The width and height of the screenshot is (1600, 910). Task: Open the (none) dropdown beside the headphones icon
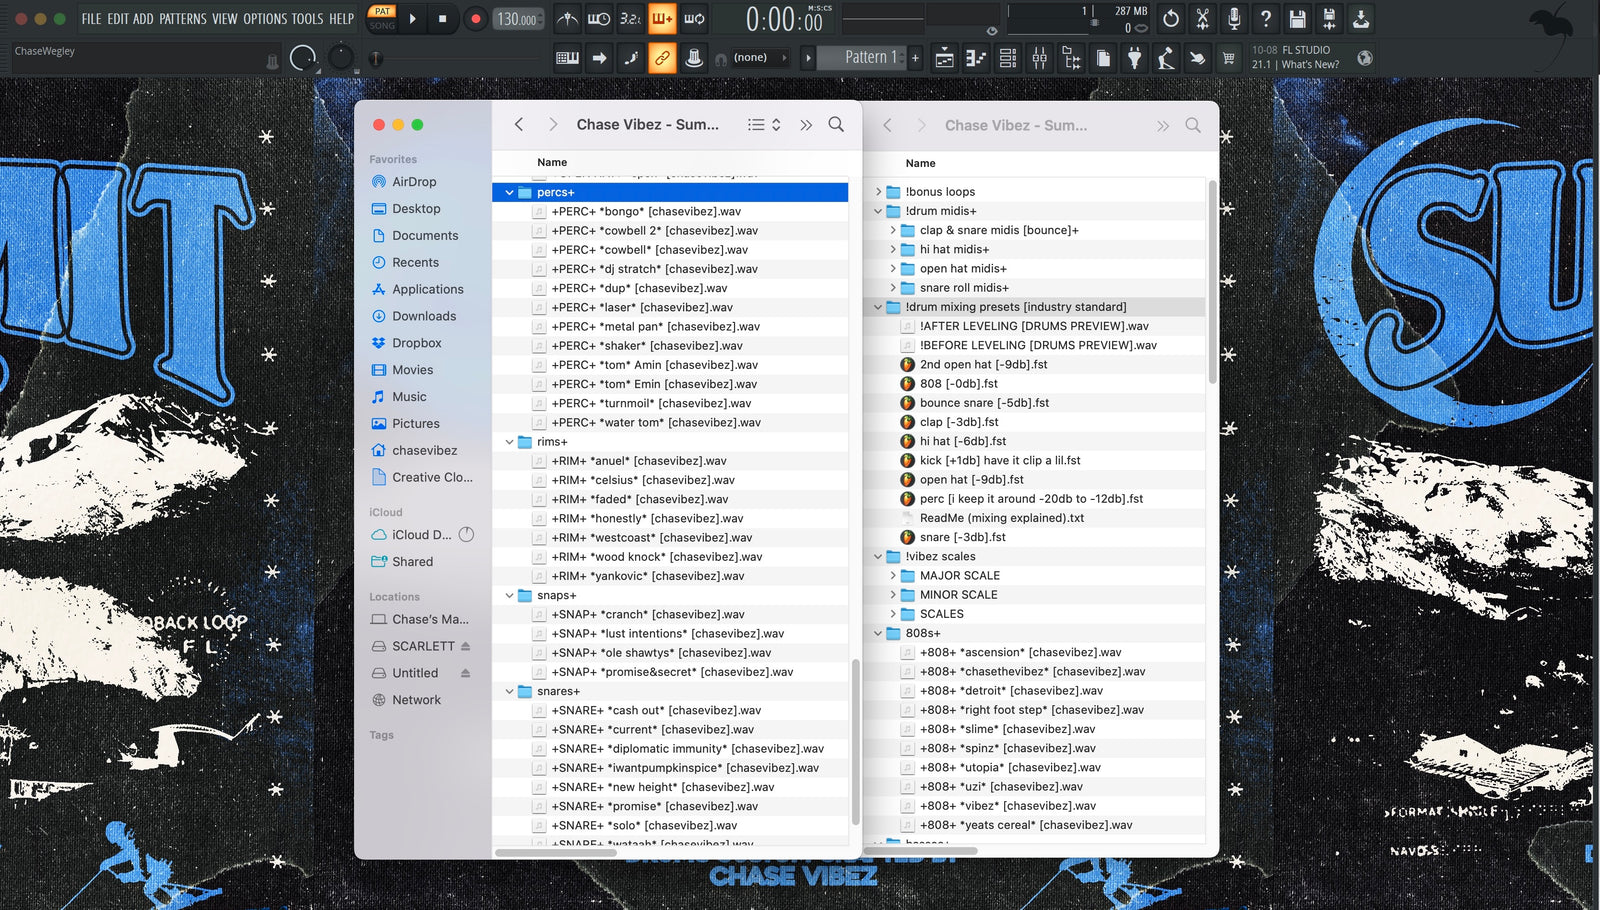click(x=759, y=58)
